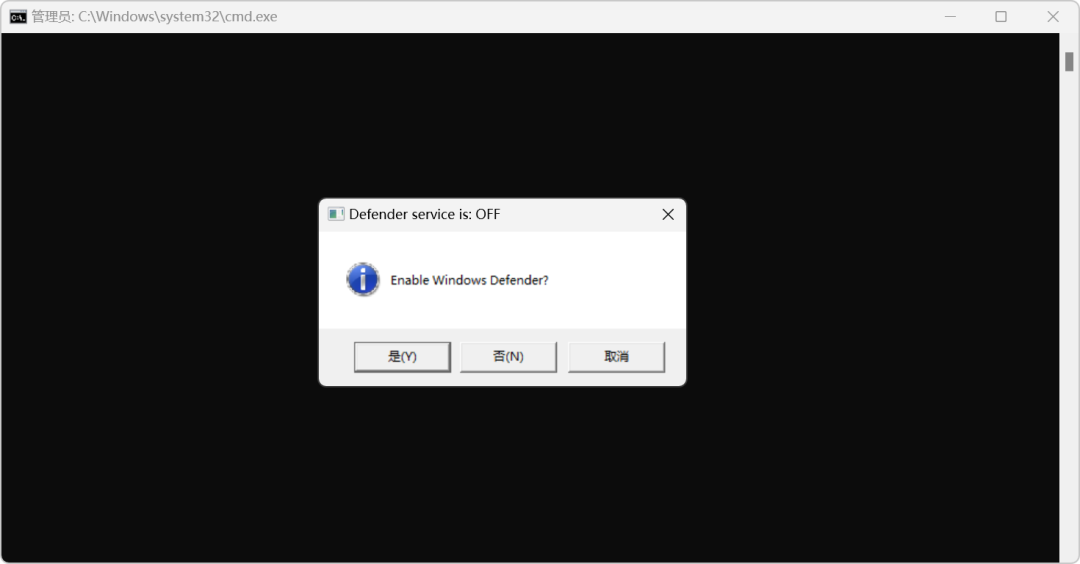This screenshot has height=564, width=1080.
Task: Click the cmd window vertical scrollbar thumb
Action: tap(1069, 62)
